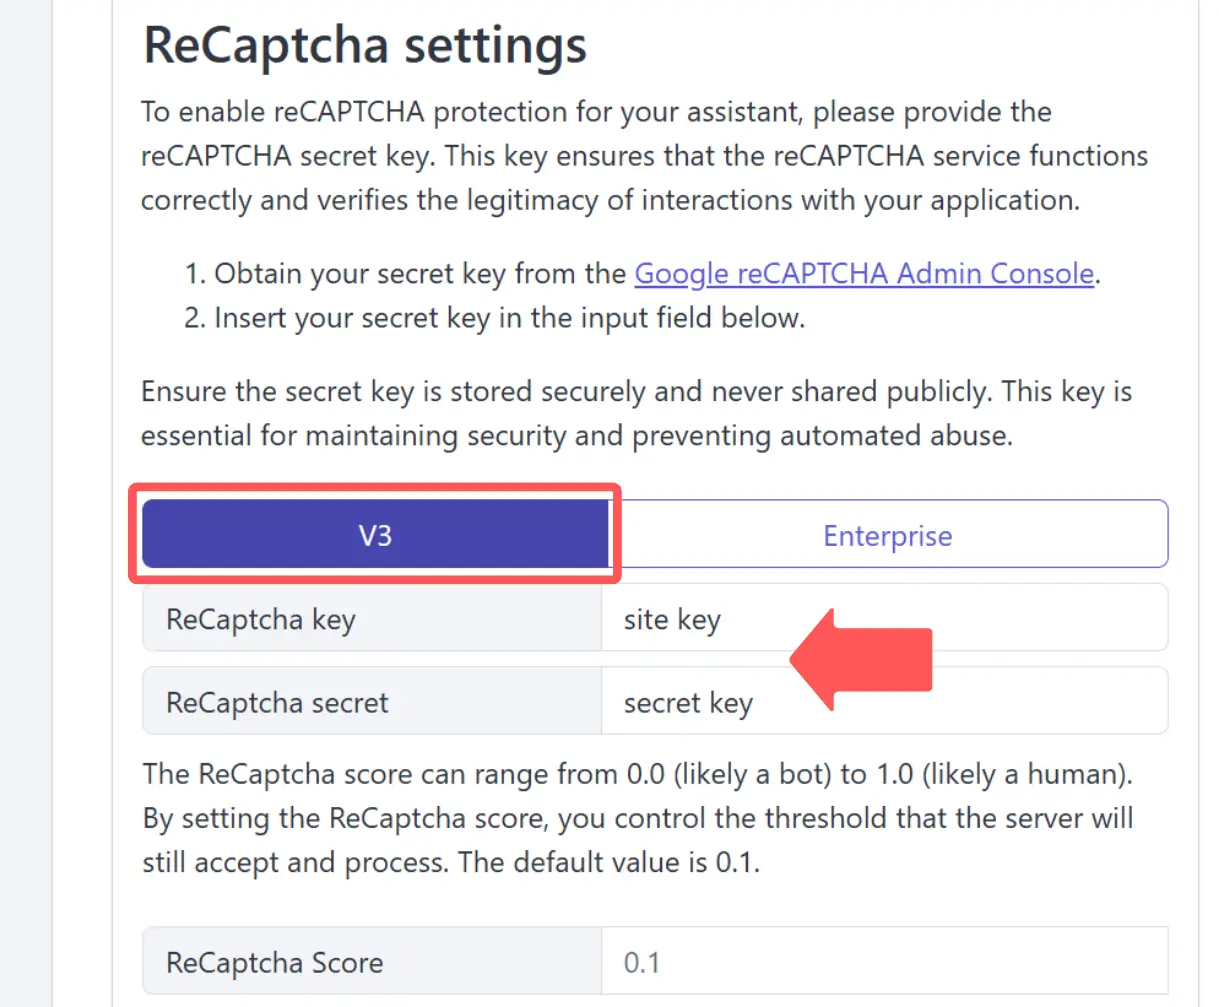Click the highlighted V3 selection box

pos(375,534)
